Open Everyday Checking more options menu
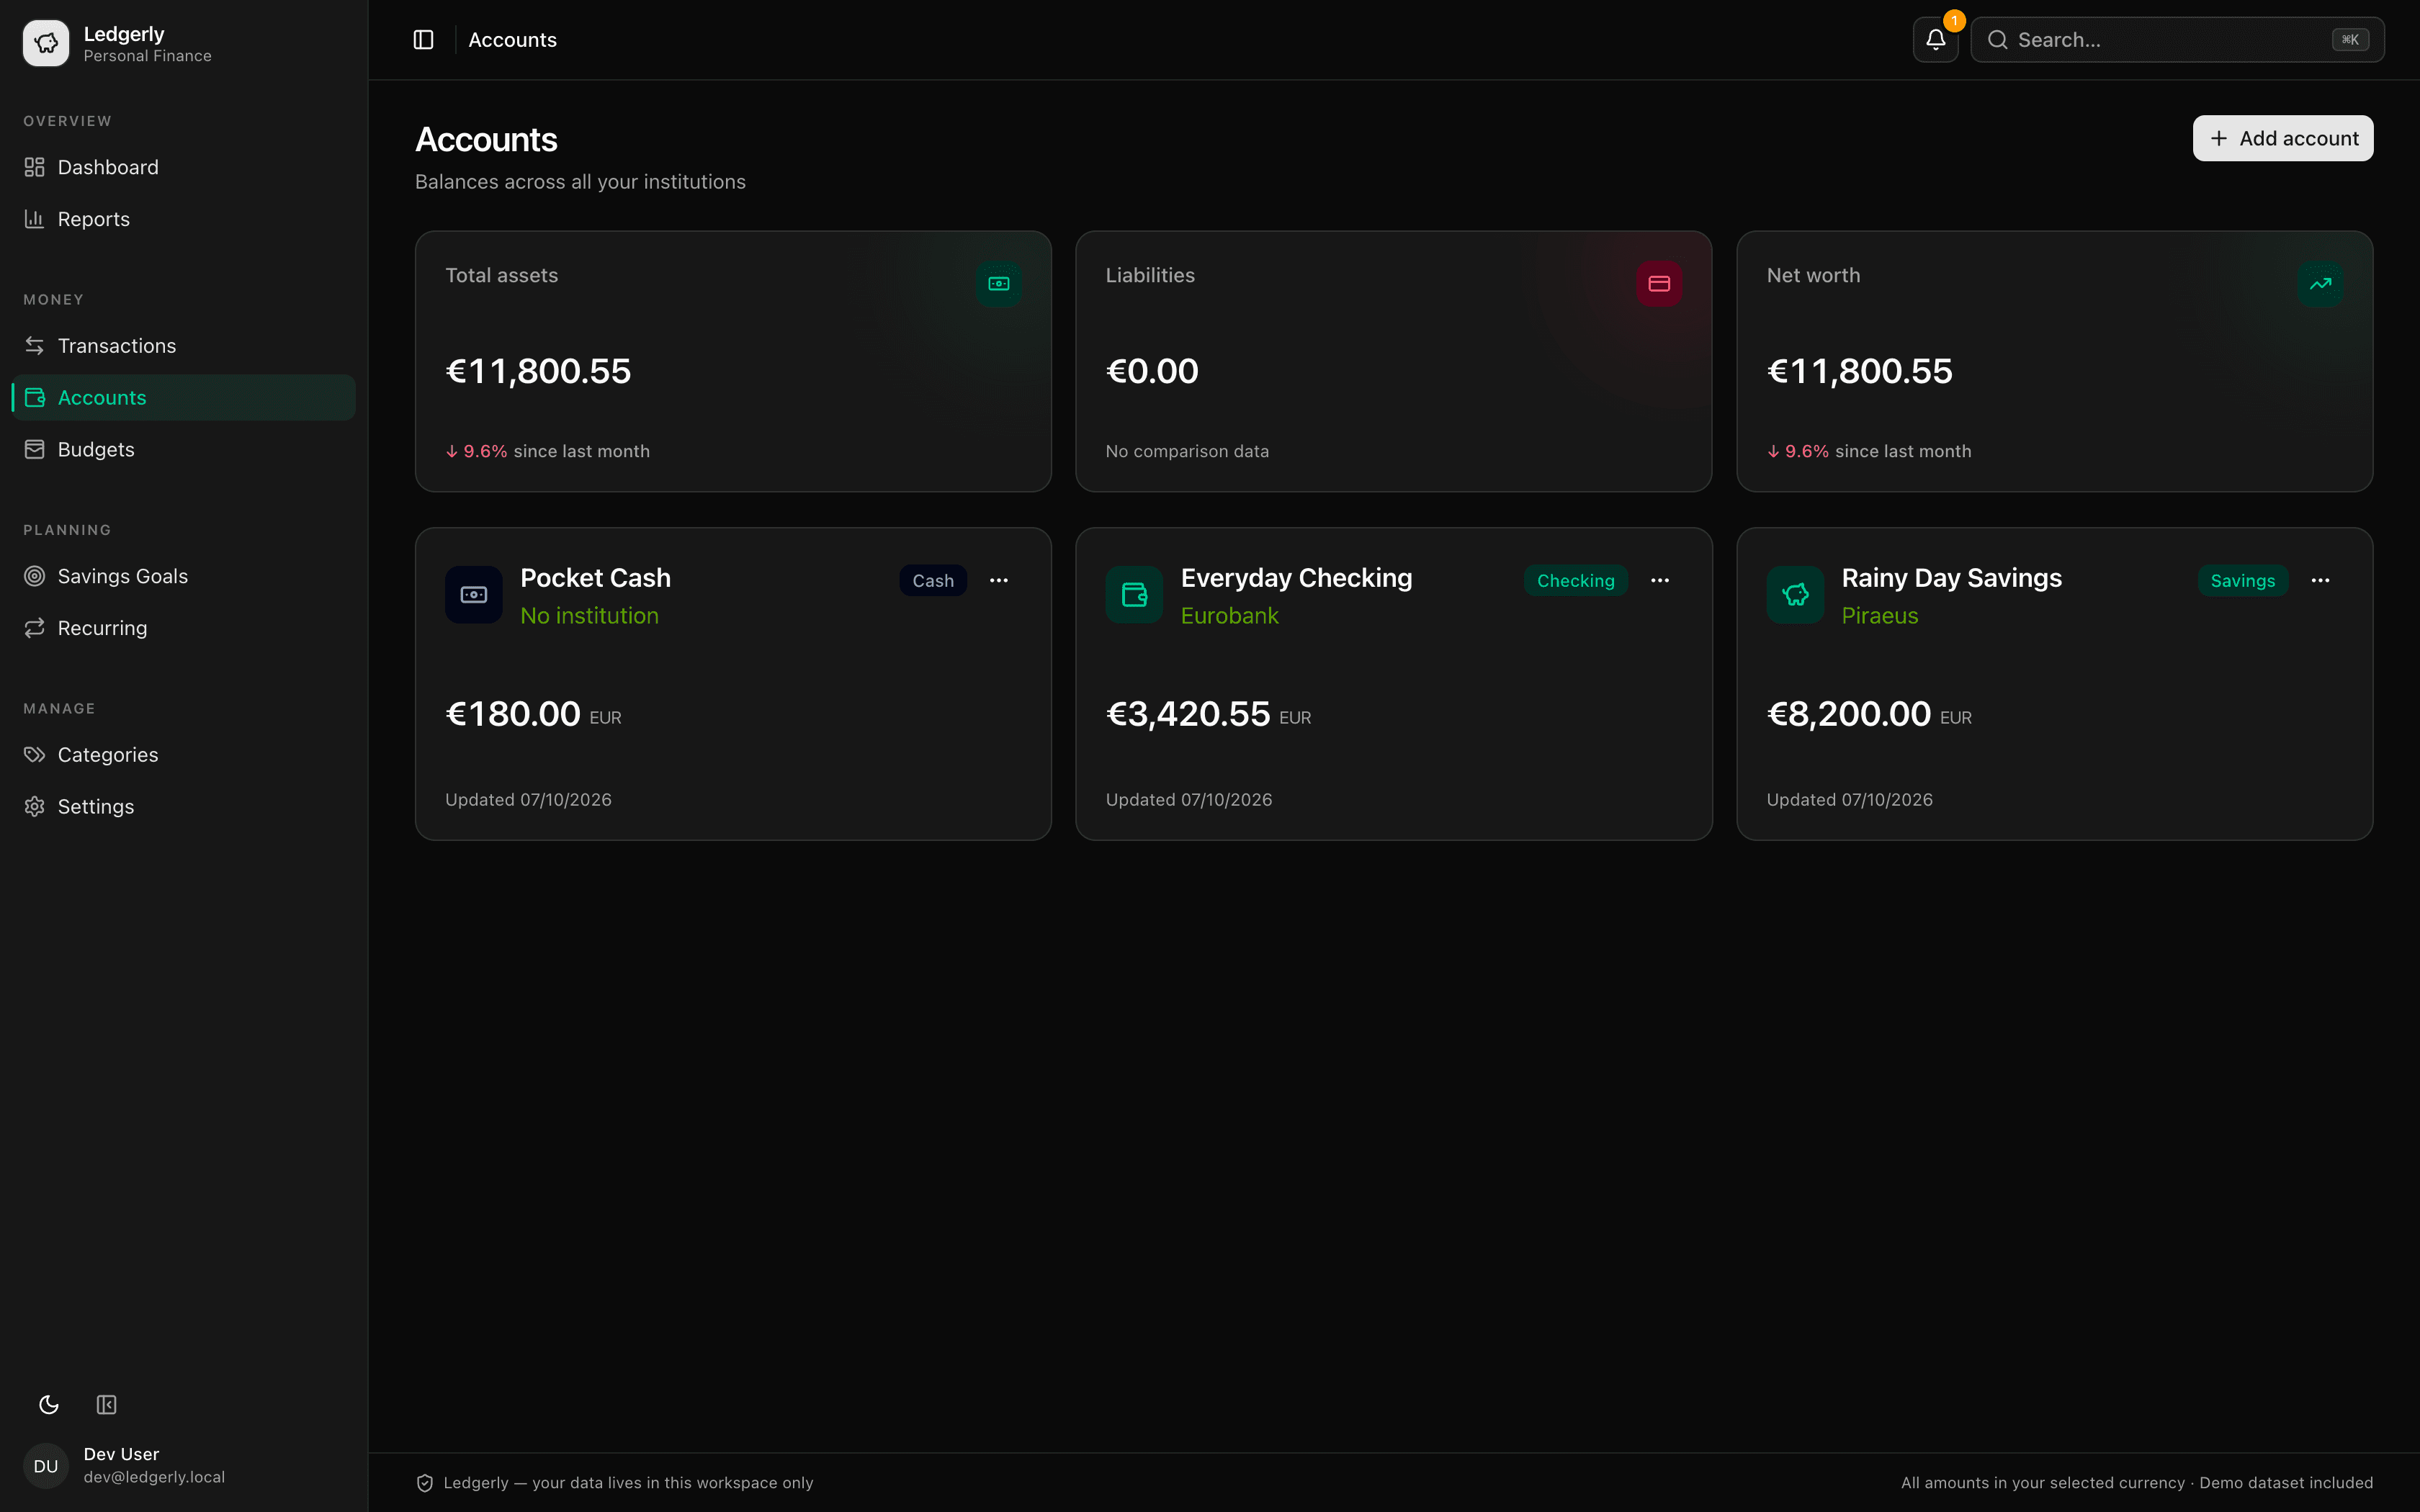 tap(1660, 580)
